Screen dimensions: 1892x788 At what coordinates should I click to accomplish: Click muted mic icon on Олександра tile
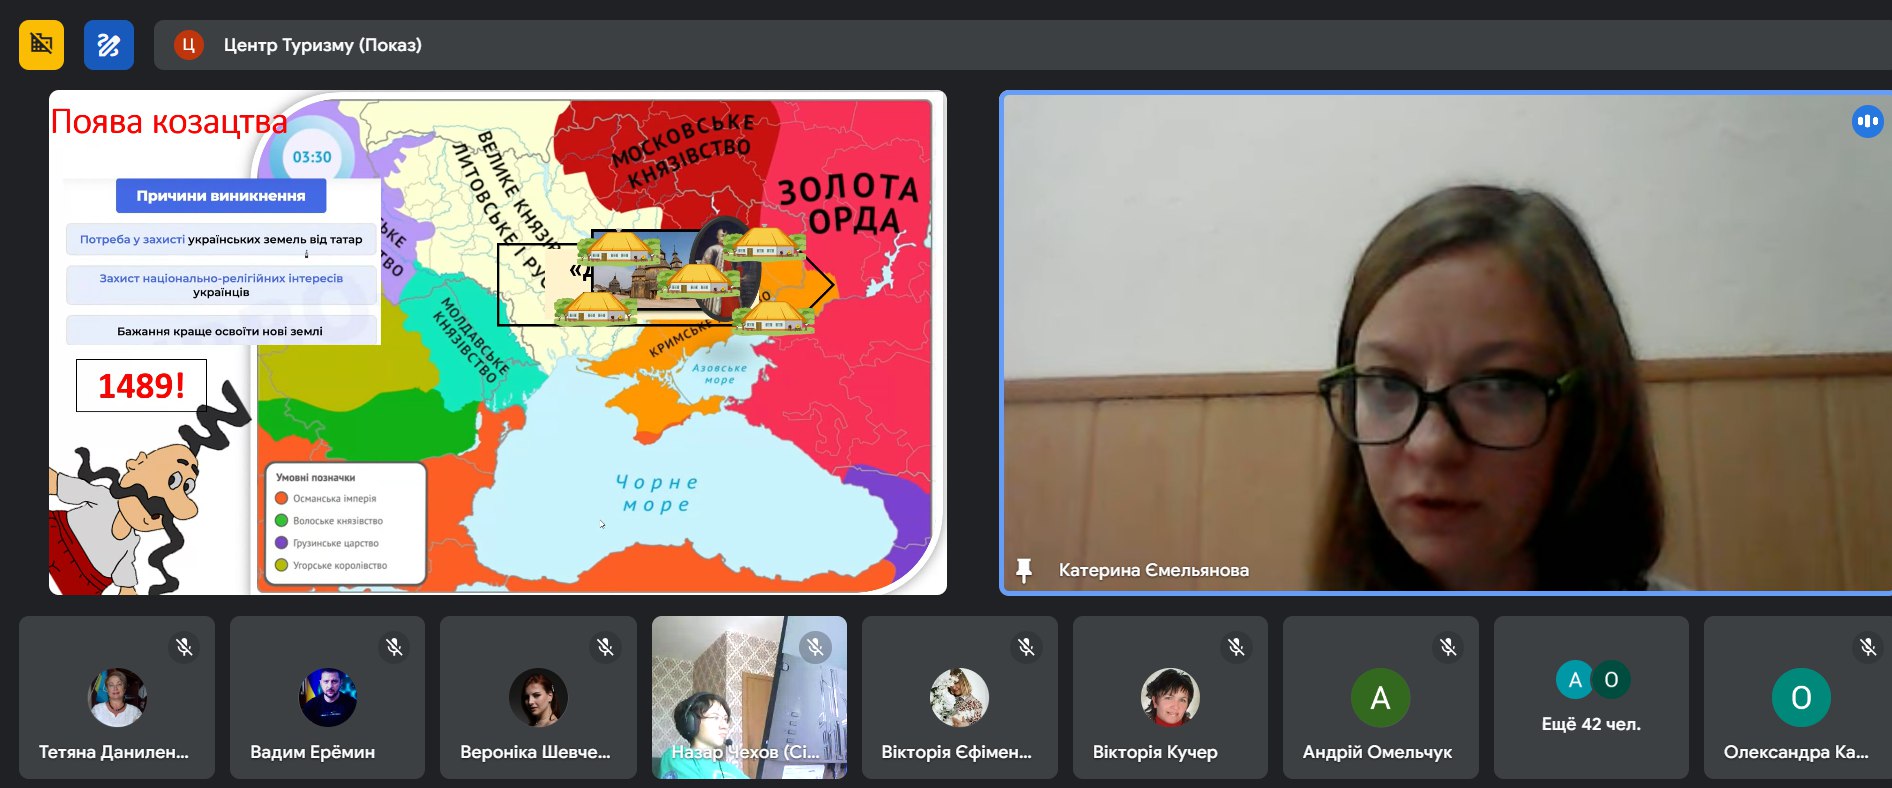(1867, 647)
